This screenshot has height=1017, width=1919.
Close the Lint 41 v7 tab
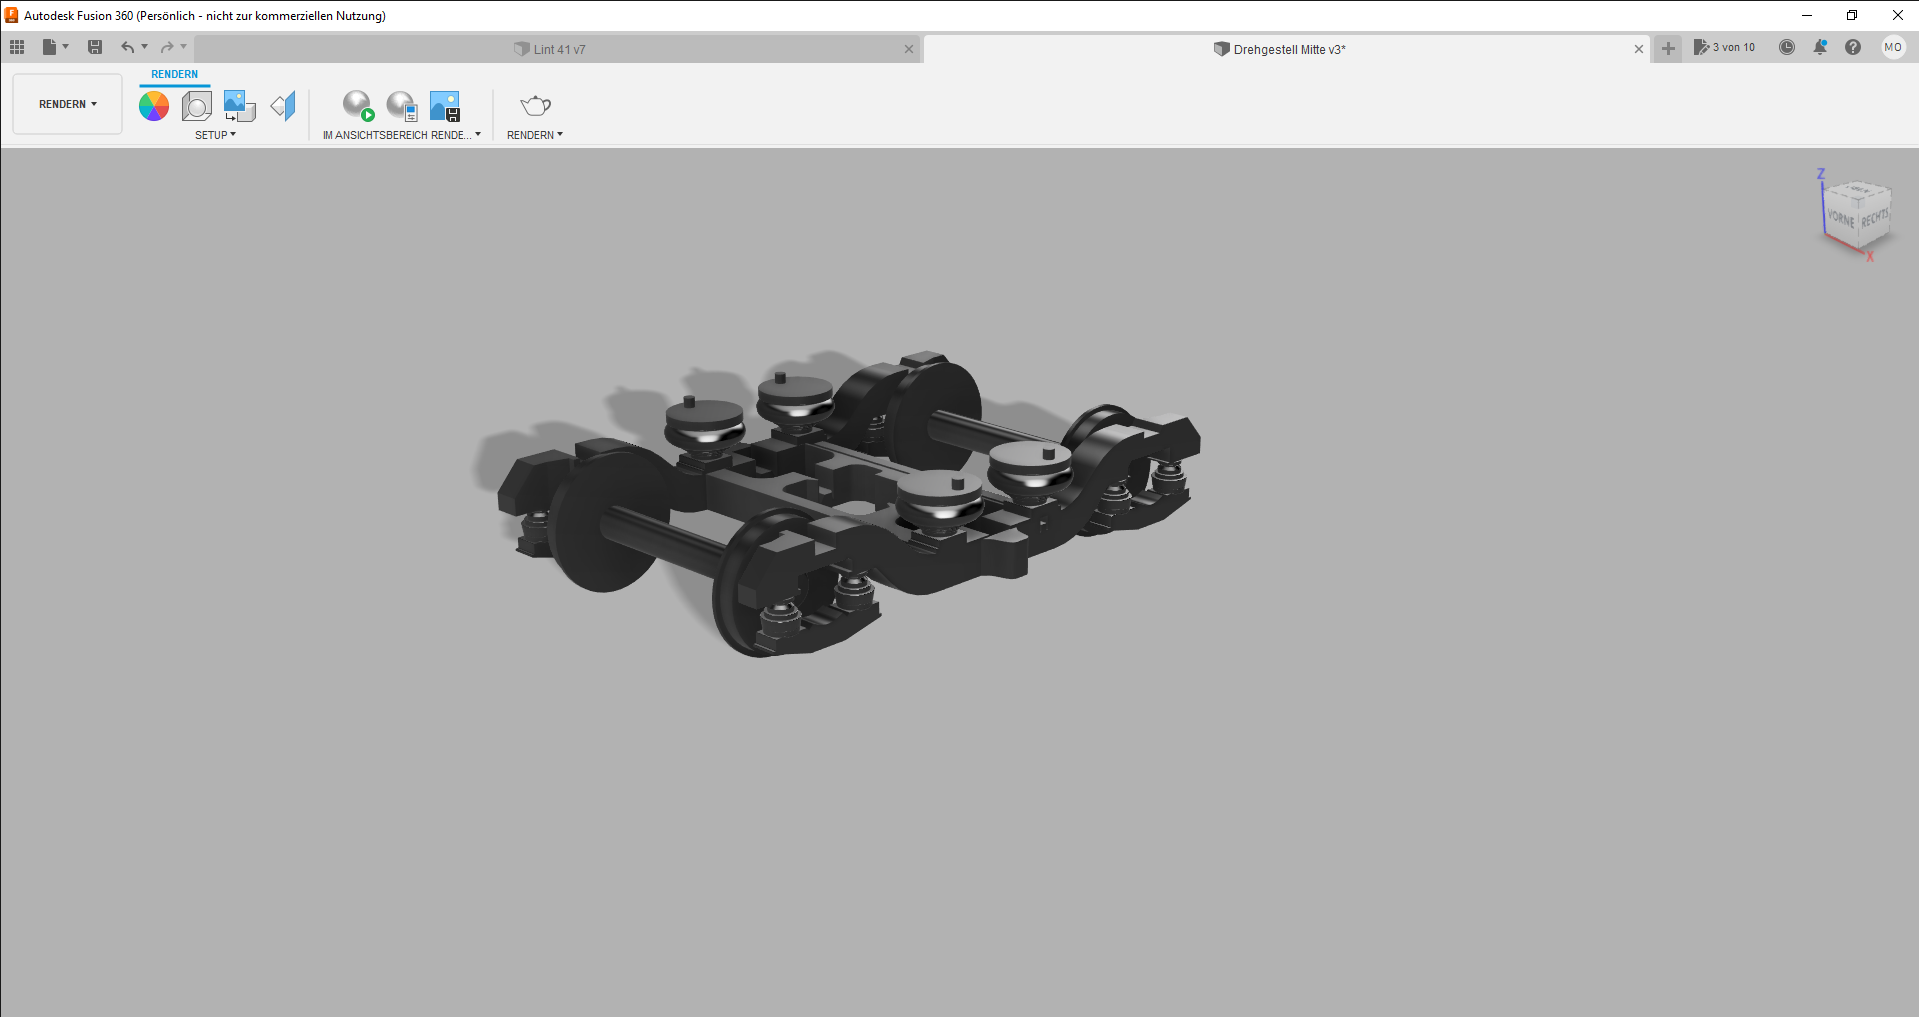click(909, 49)
